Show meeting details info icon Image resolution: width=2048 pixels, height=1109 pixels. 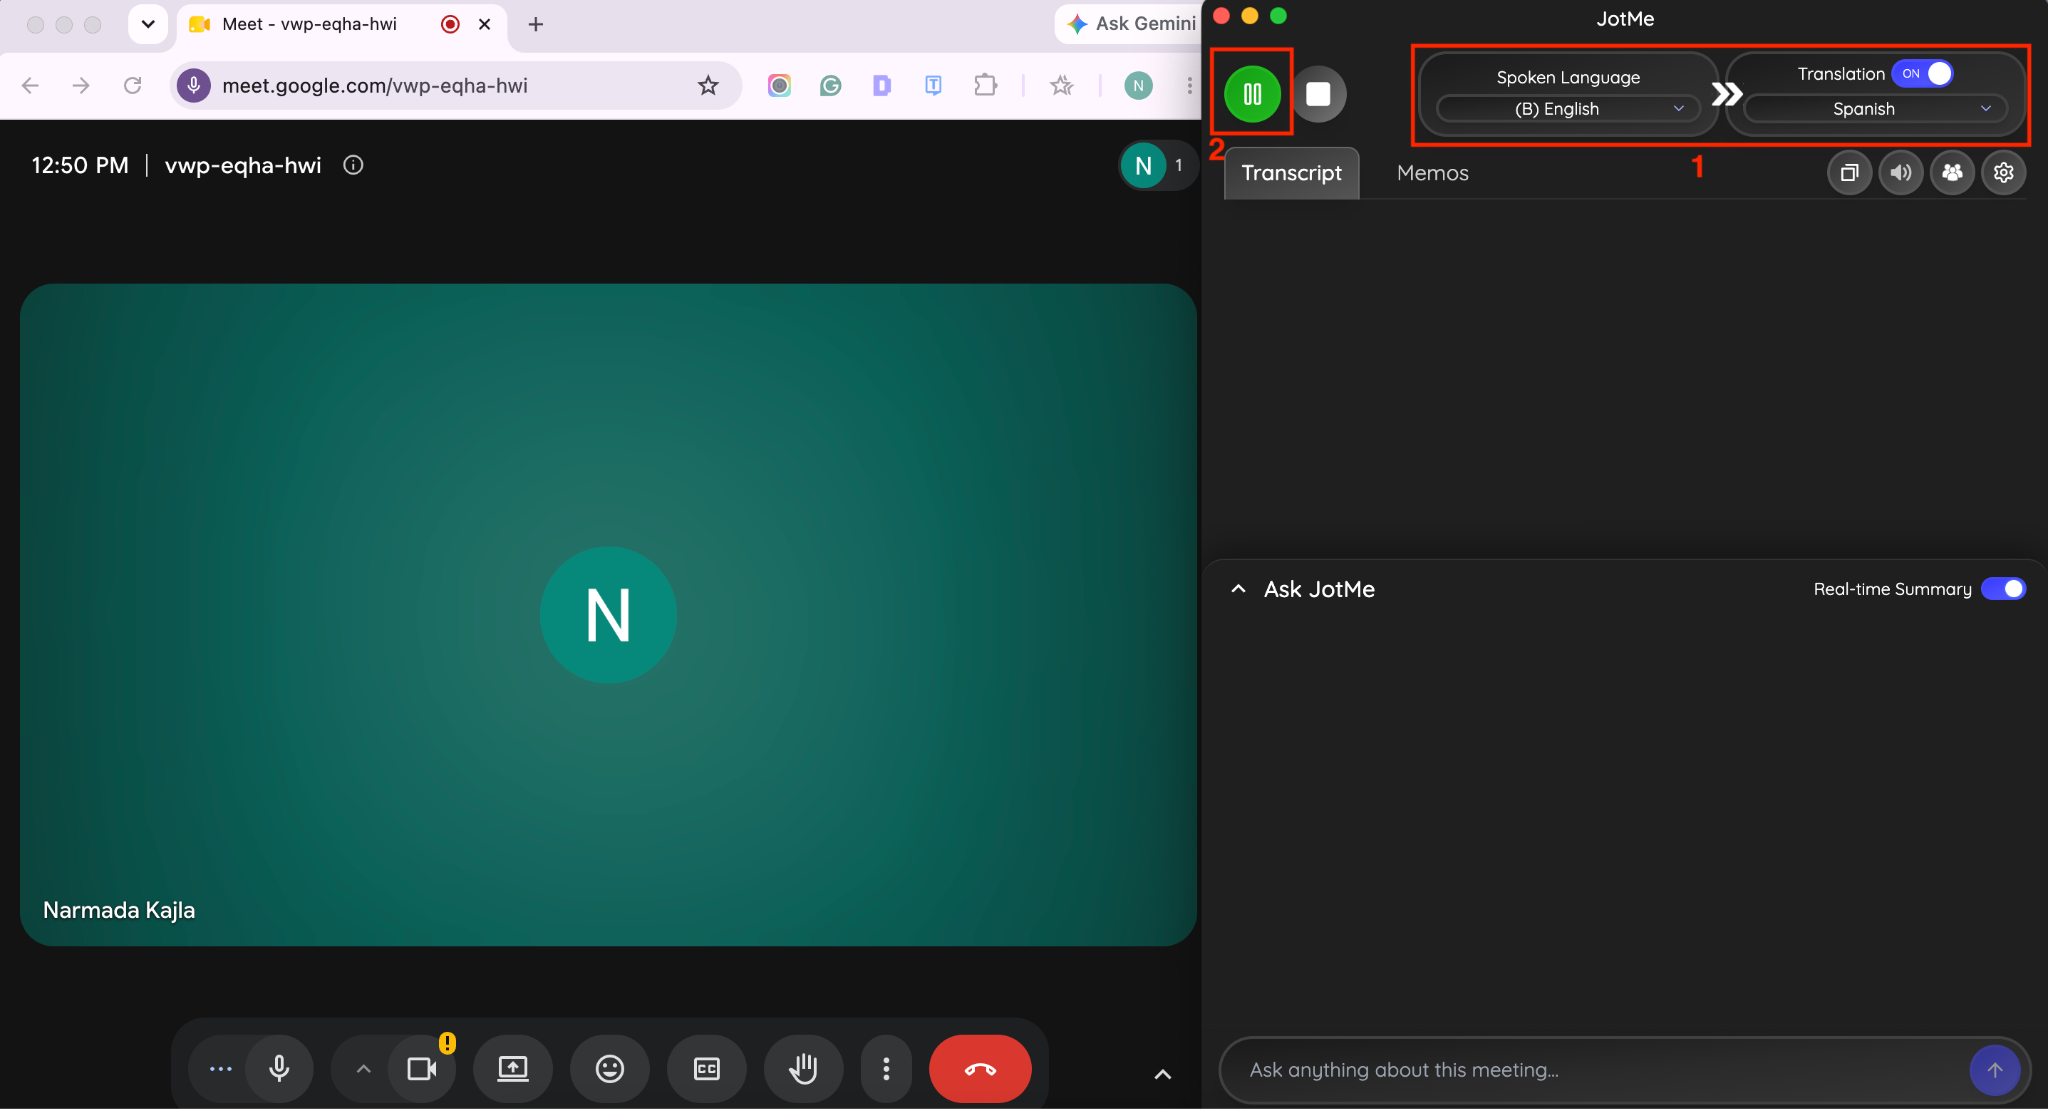(353, 165)
